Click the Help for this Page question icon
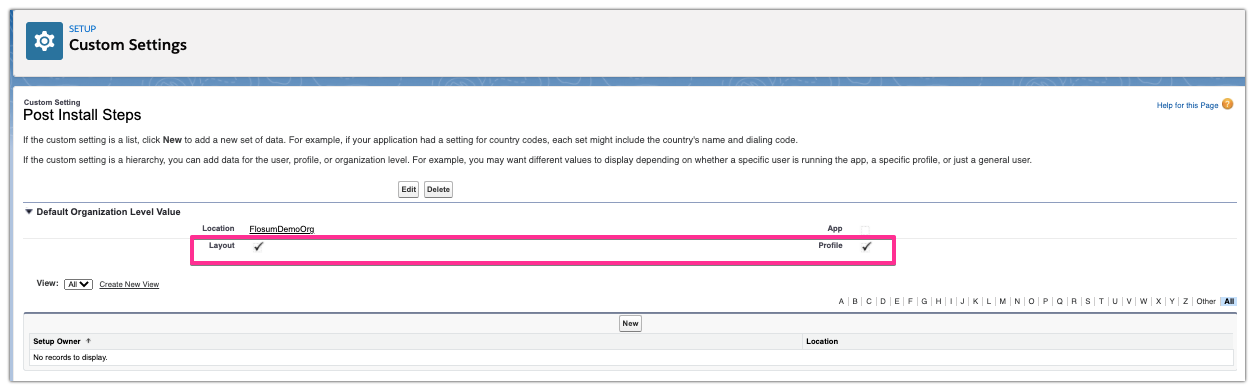The image size is (1255, 391). pos(1227,104)
